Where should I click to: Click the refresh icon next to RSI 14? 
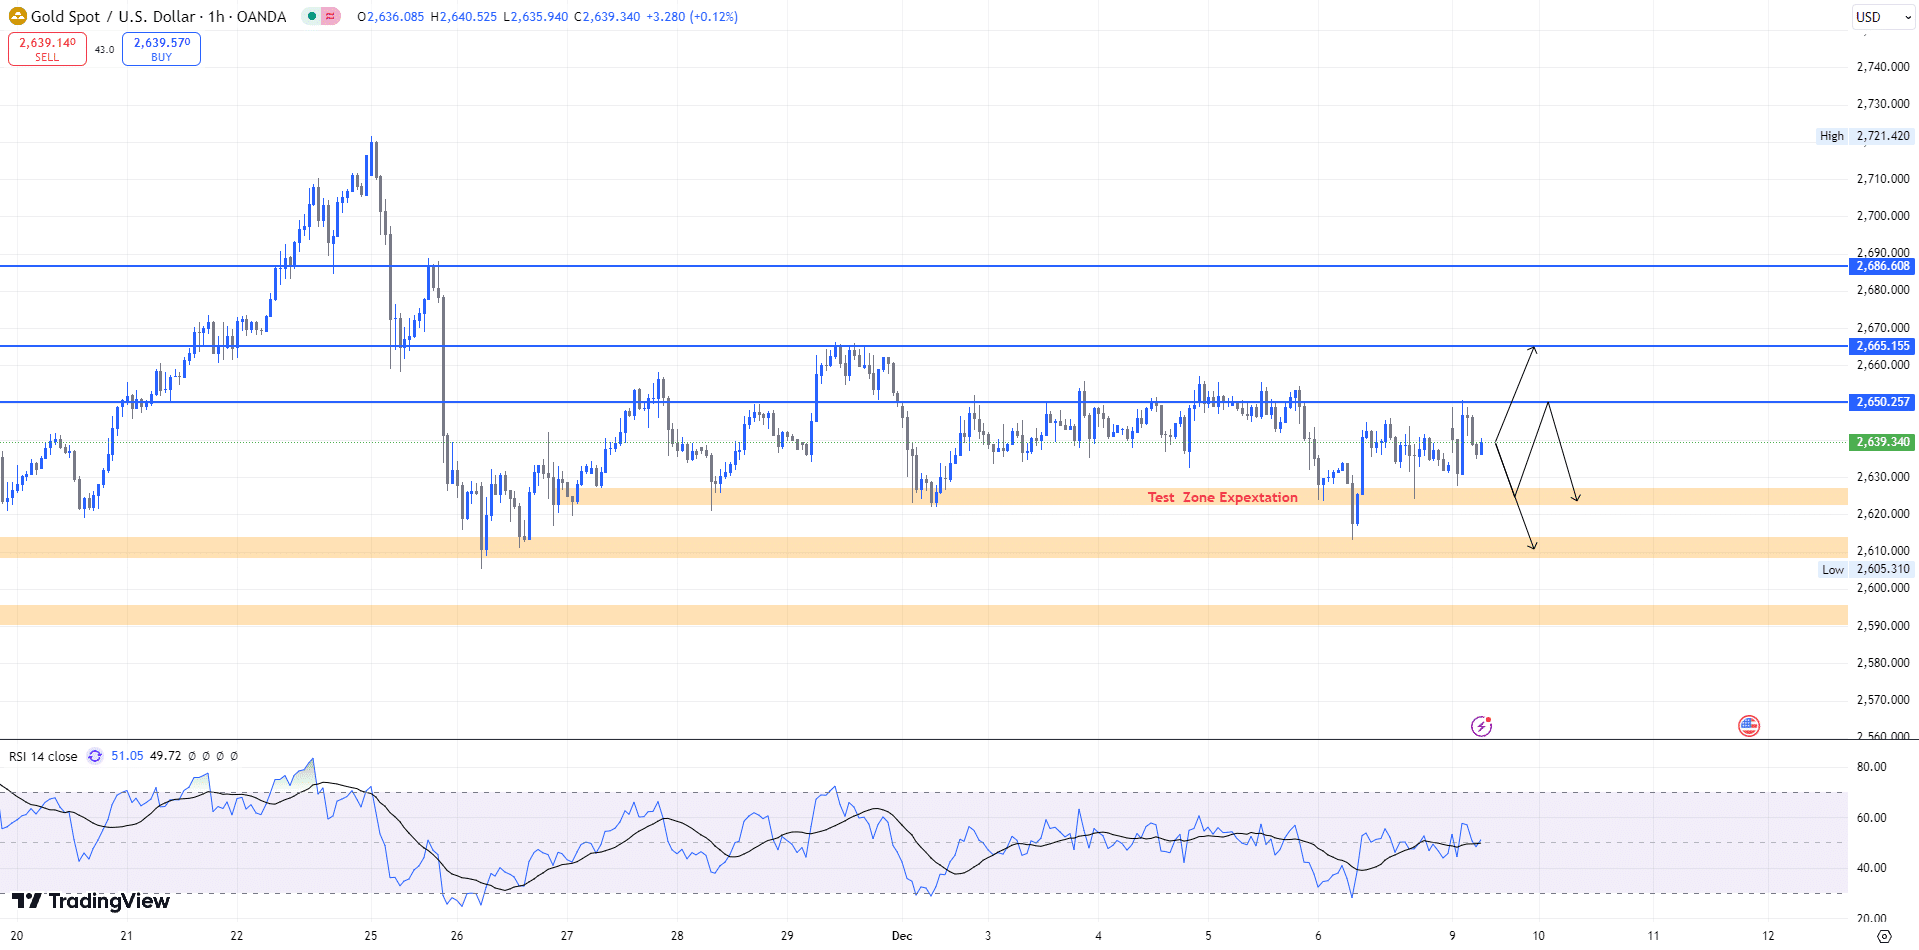95,756
